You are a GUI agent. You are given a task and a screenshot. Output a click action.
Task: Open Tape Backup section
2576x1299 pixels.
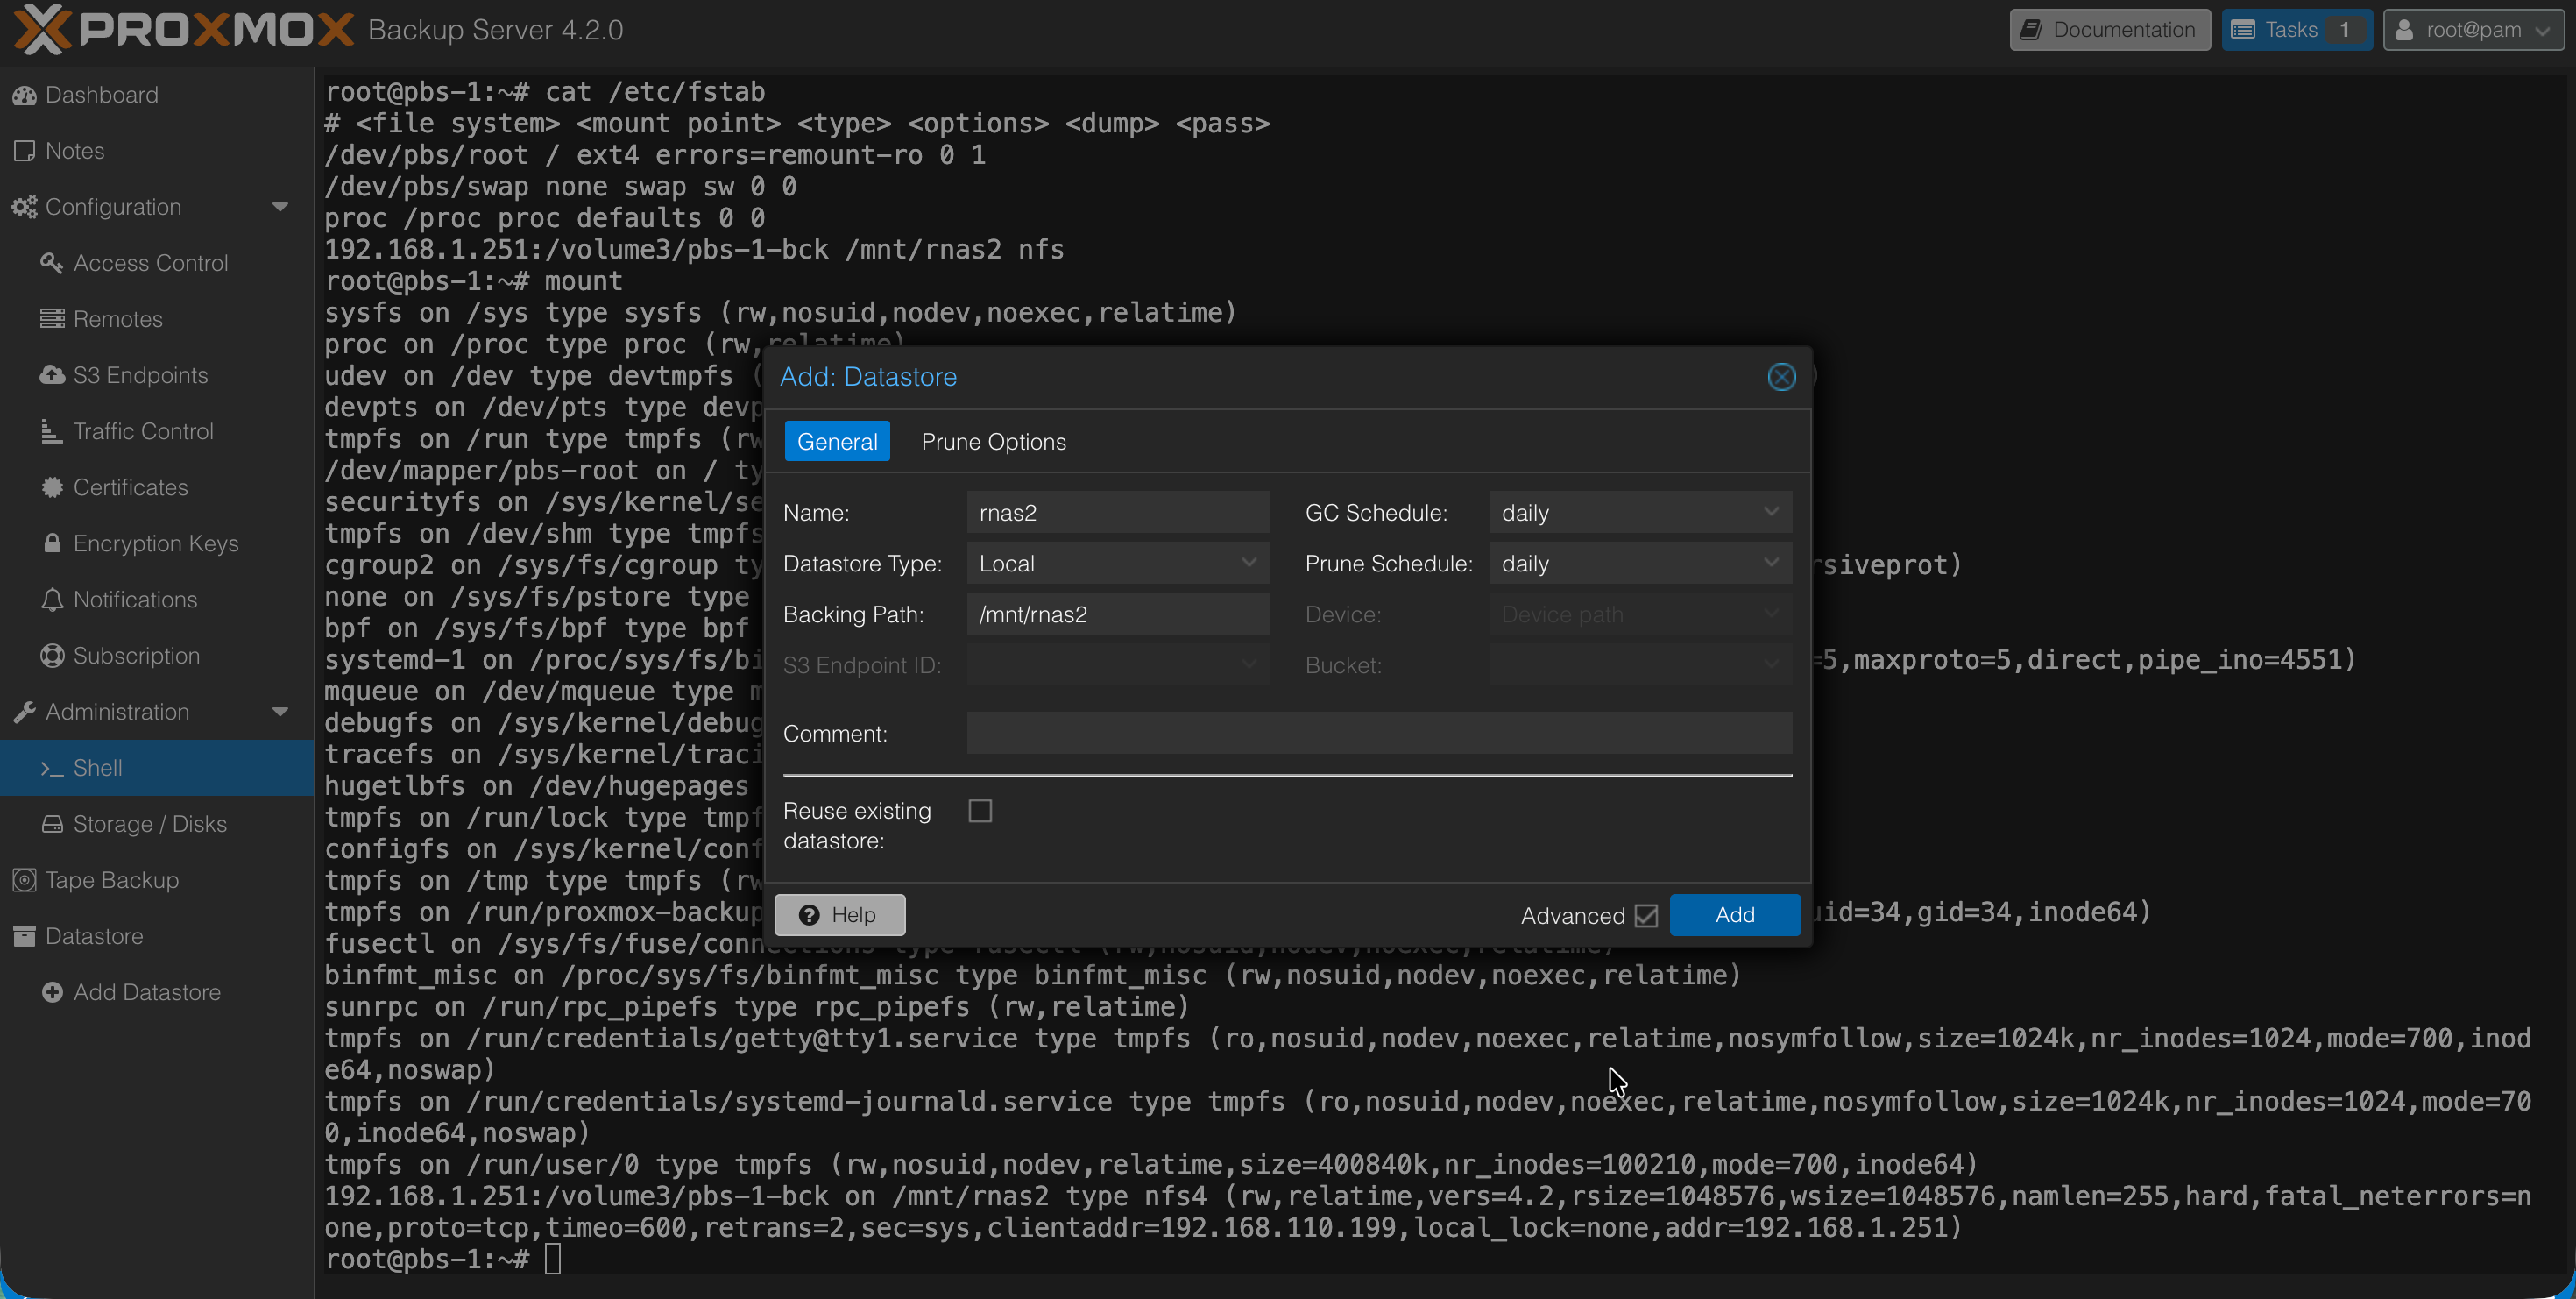pyautogui.click(x=157, y=880)
